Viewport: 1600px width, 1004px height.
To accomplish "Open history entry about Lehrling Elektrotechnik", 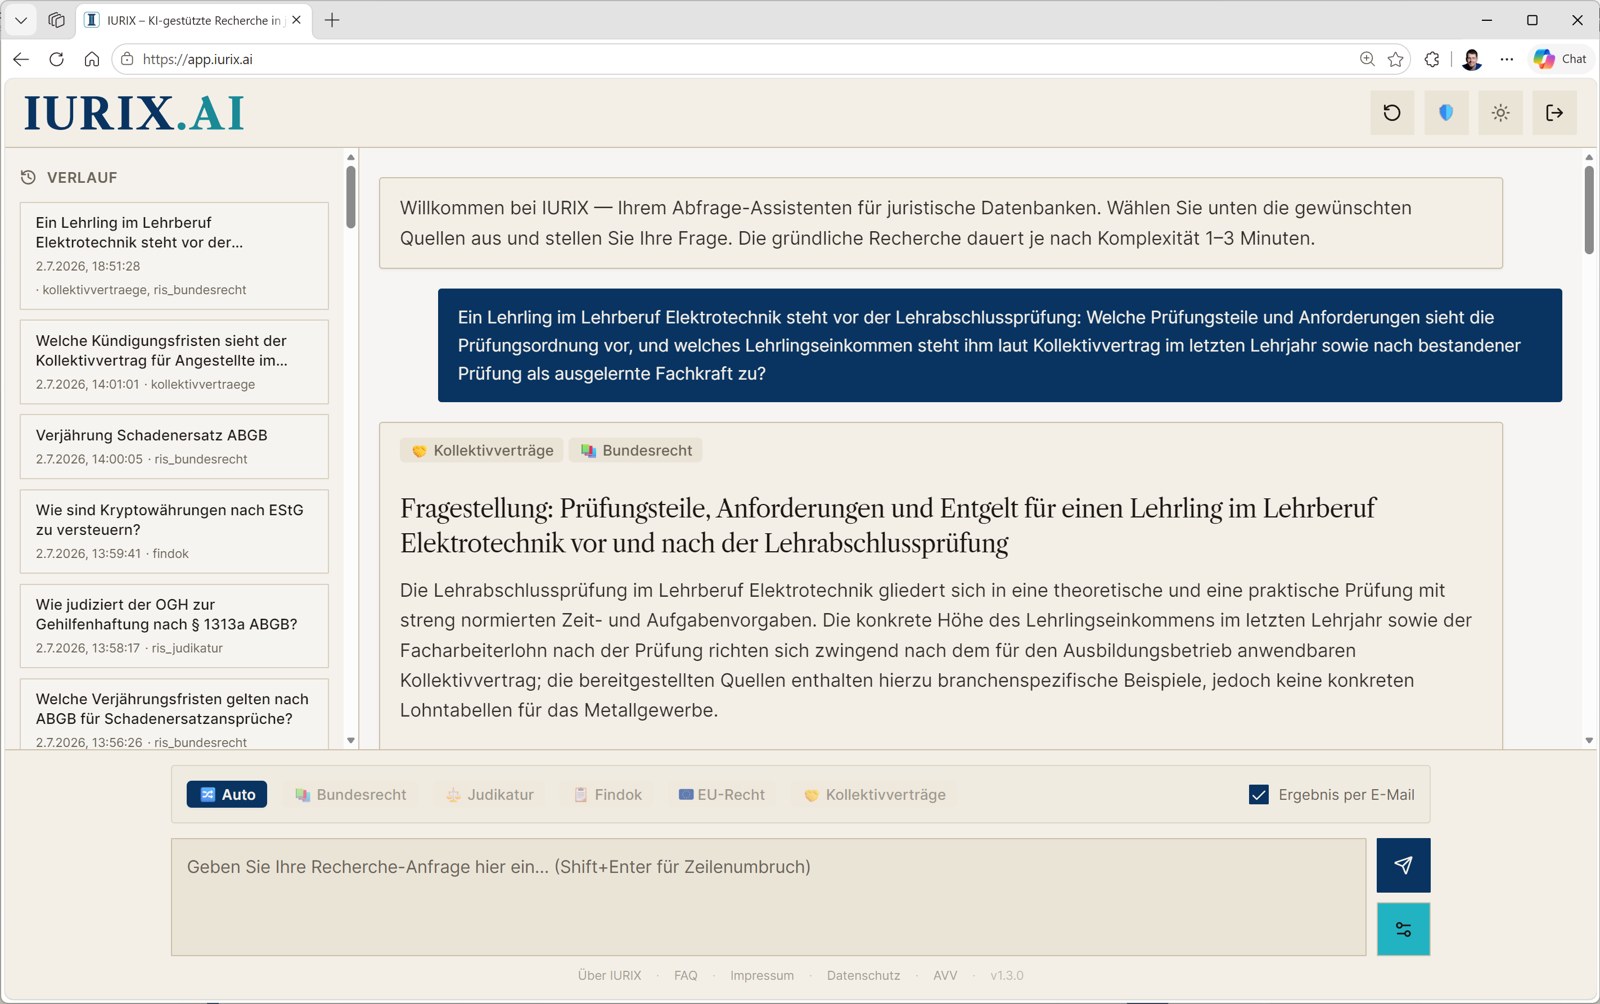I will [x=174, y=256].
